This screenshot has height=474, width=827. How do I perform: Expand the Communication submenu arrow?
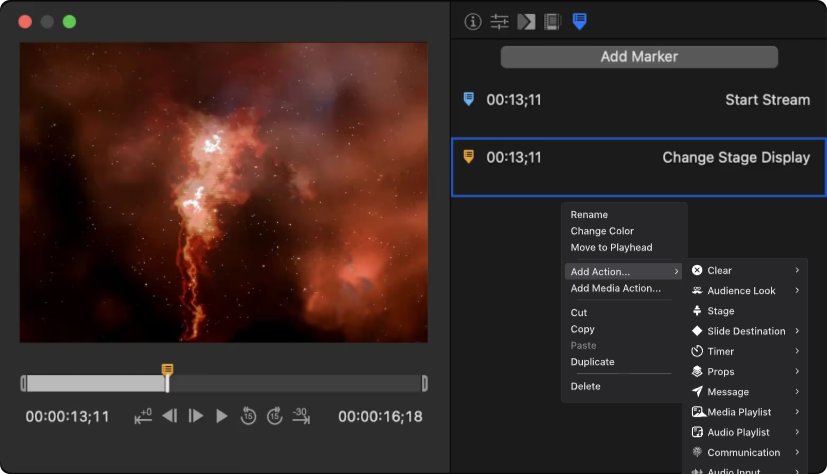point(797,452)
